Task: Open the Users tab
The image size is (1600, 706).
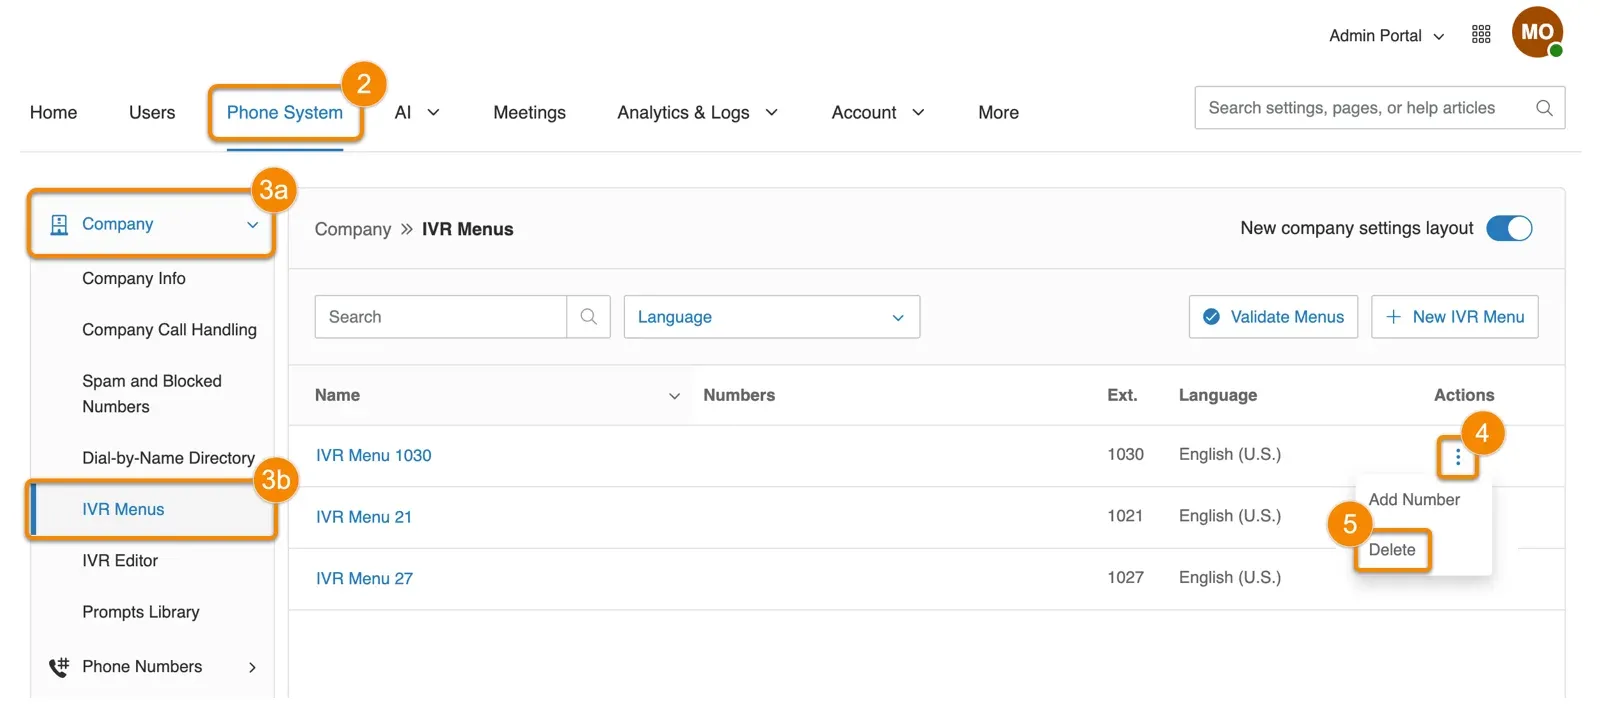Action: tap(152, 113)
